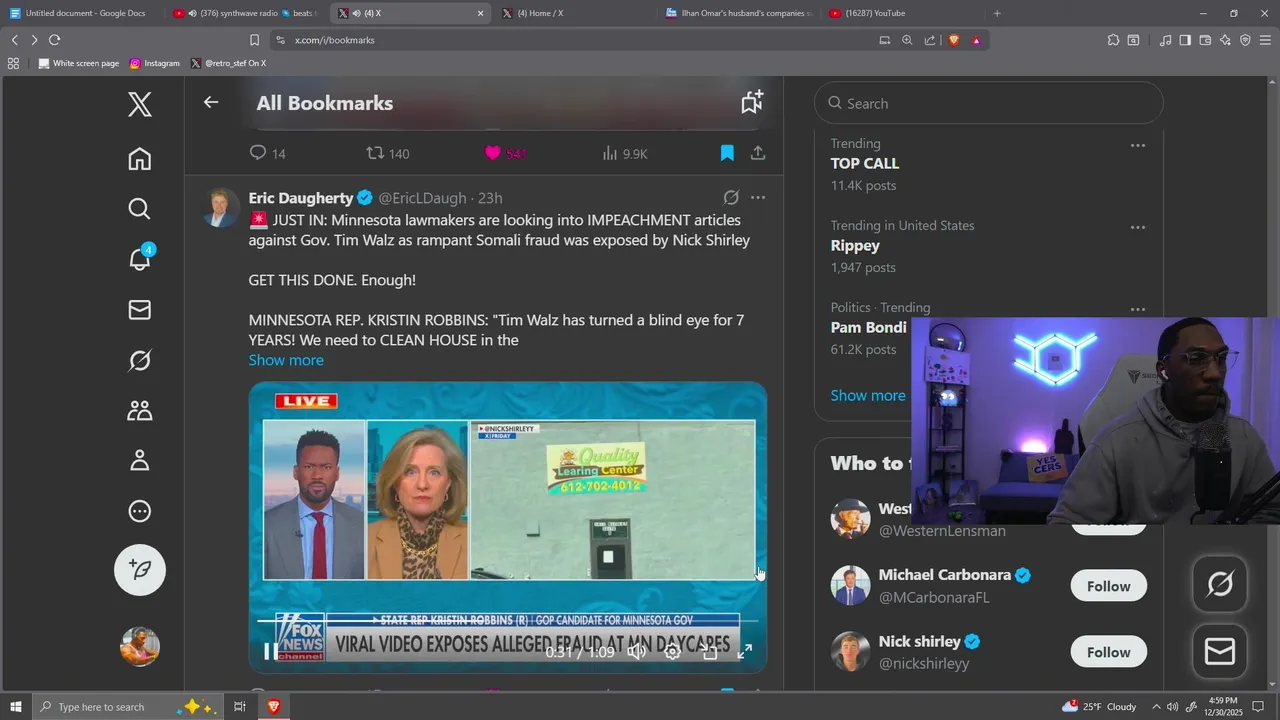Follow Nick shirley
The image size is (1280, 720).
[x=1108, y=652]
